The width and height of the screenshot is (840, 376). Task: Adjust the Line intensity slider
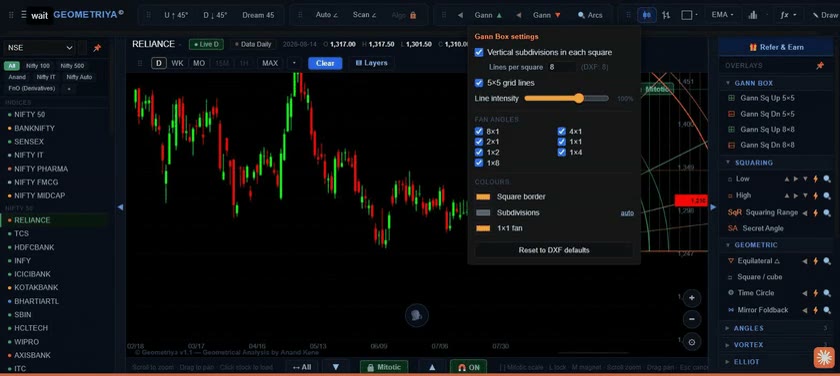(566, 99)
